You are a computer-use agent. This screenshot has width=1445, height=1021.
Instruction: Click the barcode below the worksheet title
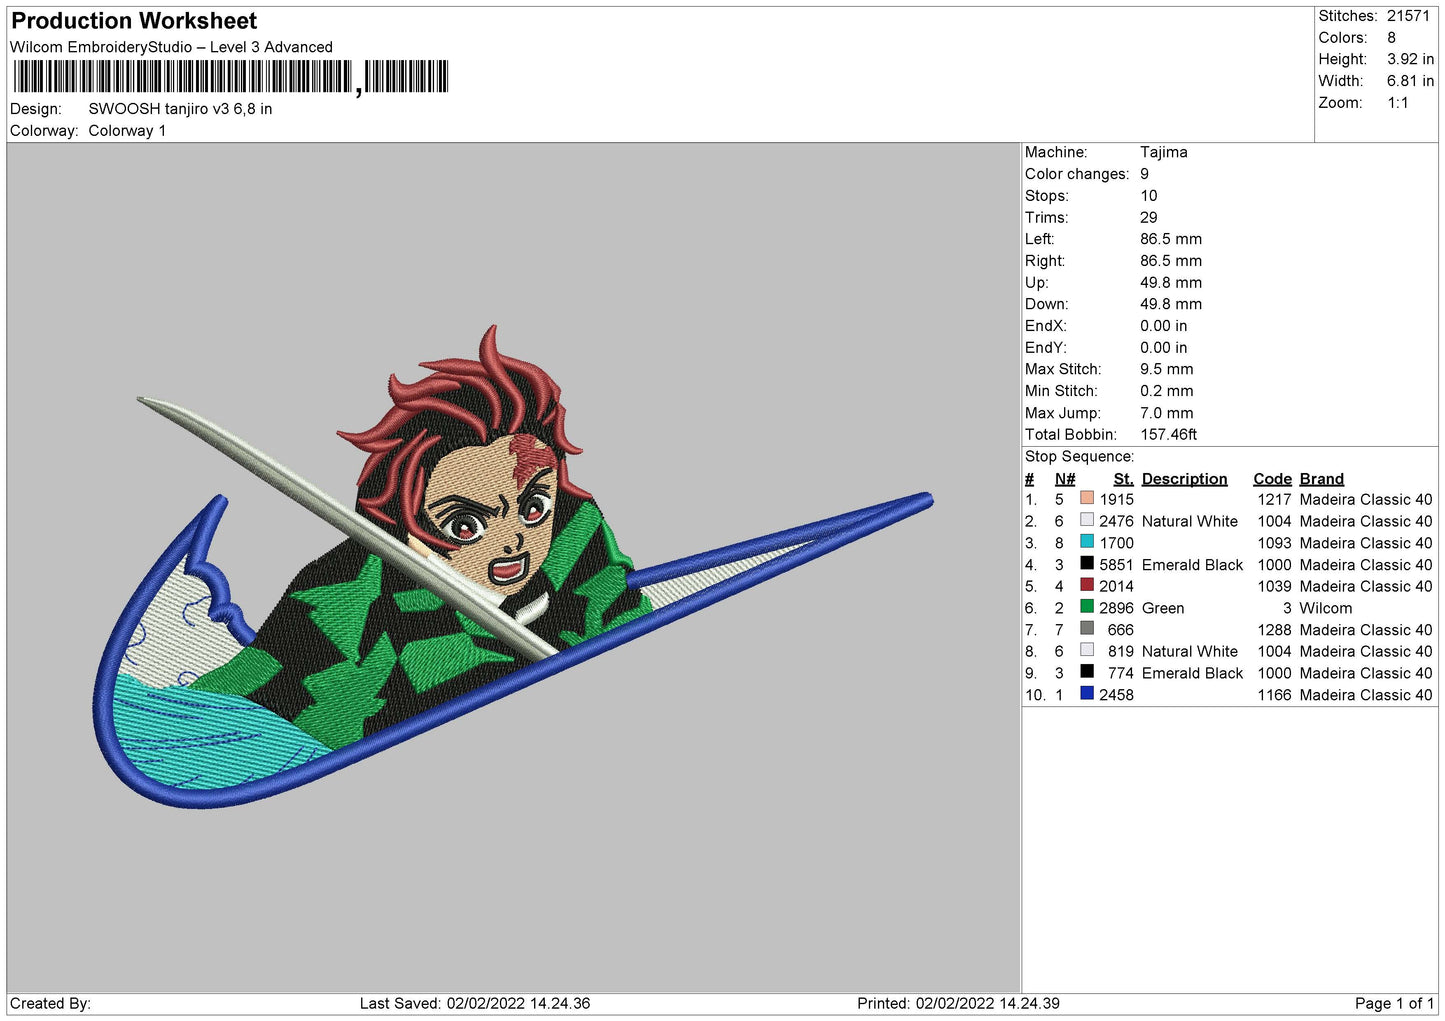(x=231, y=77)
